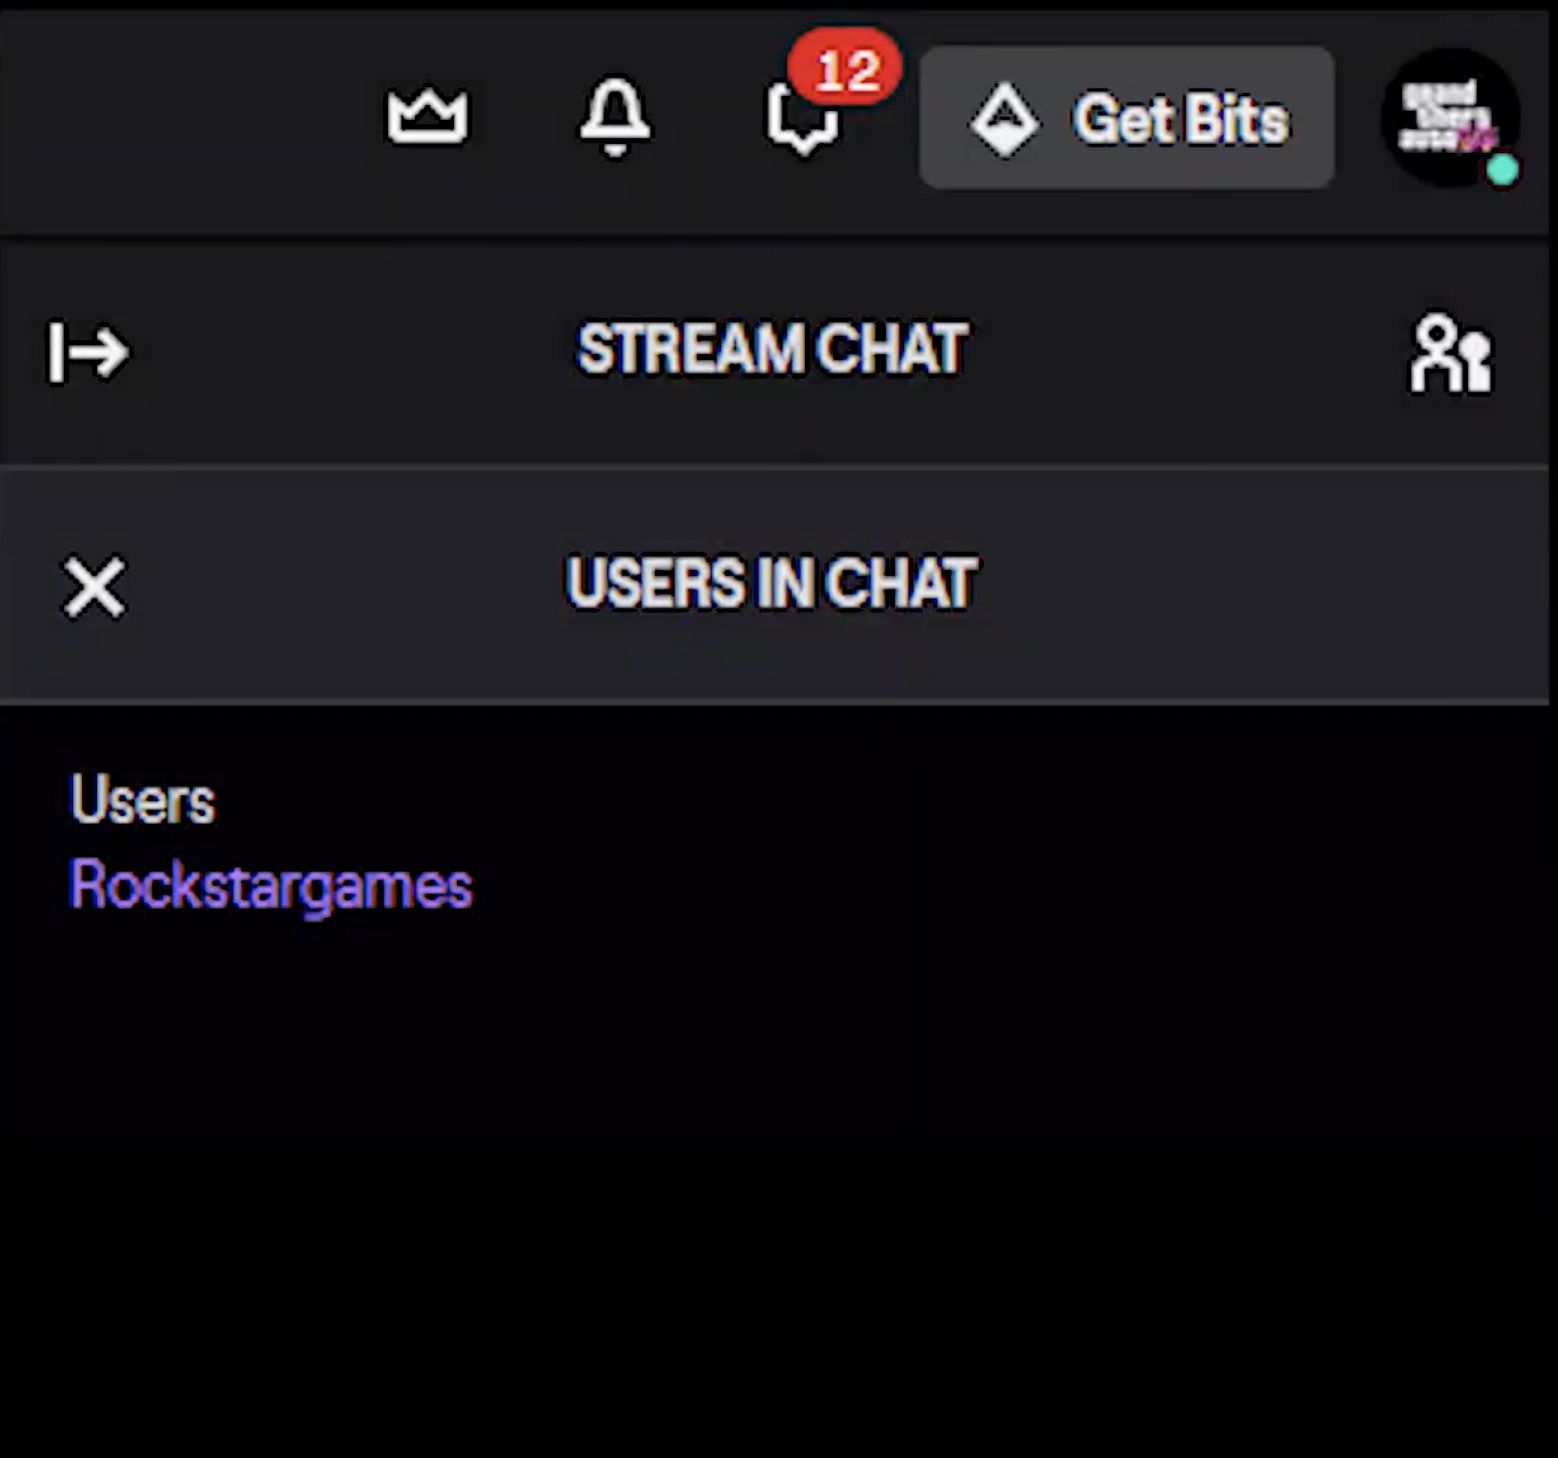Viewport: 1558px width, 1458px height.
Task: Open the Rockstargames user link
Action: pyautogui.click(x=270, y=886)
